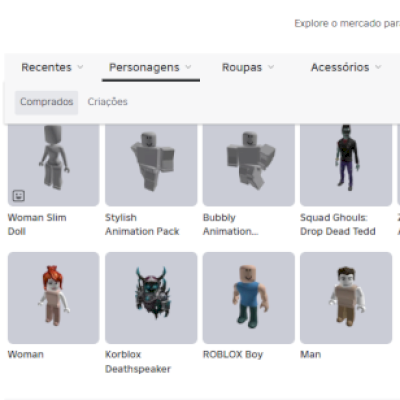This screenshot has height=400, width=400.
Task: Expand the Personagens dropdown arrow
Action: (x=188, y=67)
